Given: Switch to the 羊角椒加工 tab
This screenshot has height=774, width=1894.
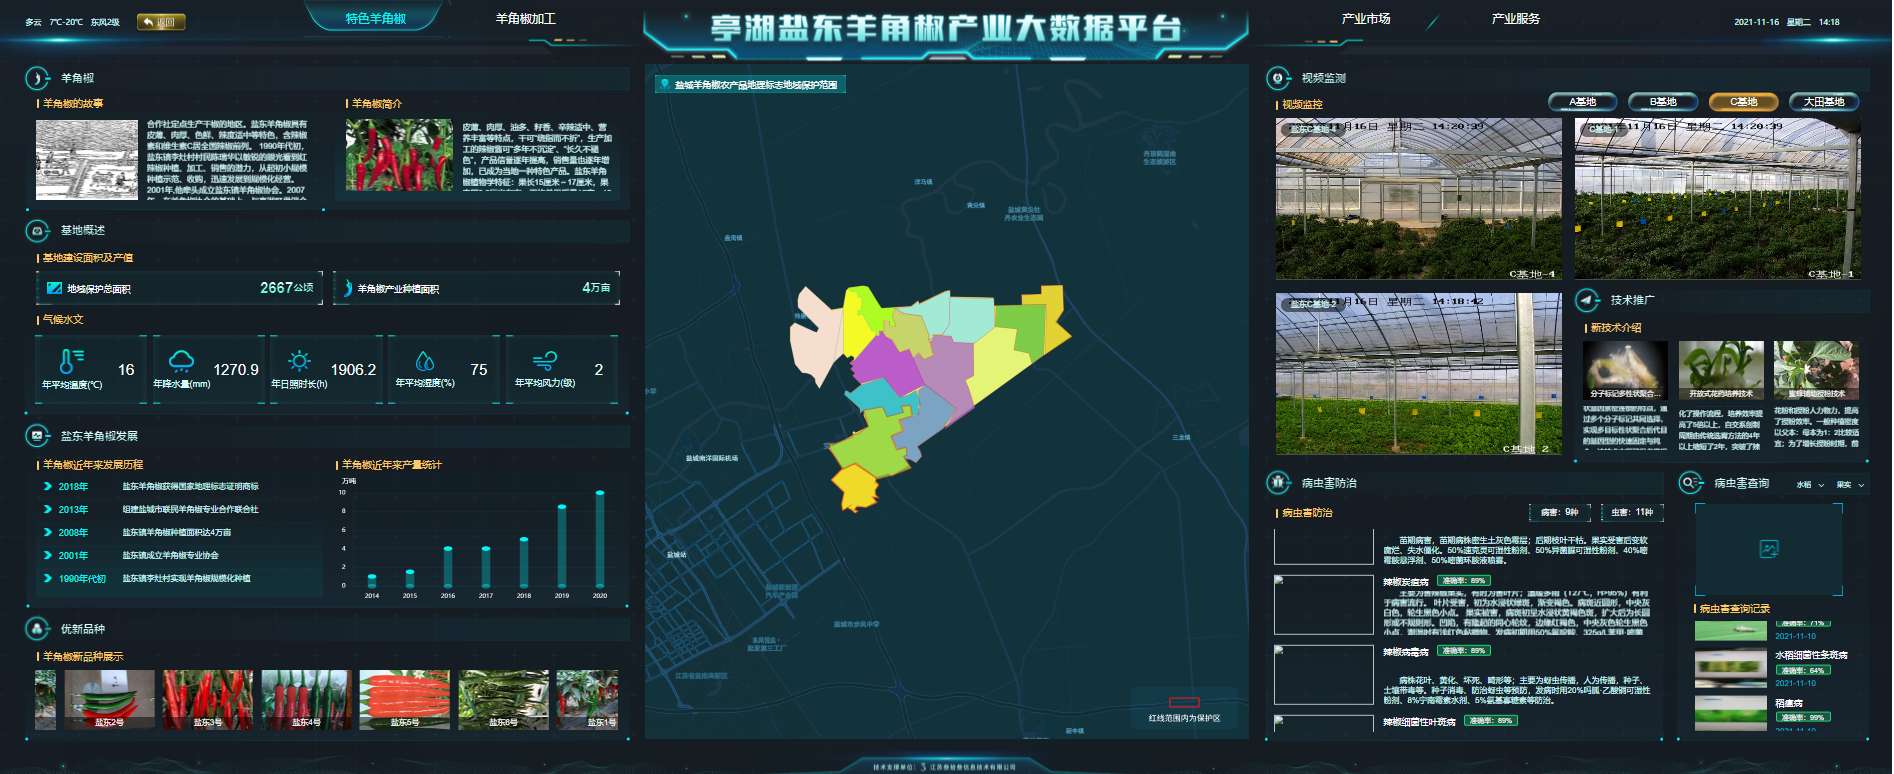Looking at the screenshot, I should coord(525,19).
